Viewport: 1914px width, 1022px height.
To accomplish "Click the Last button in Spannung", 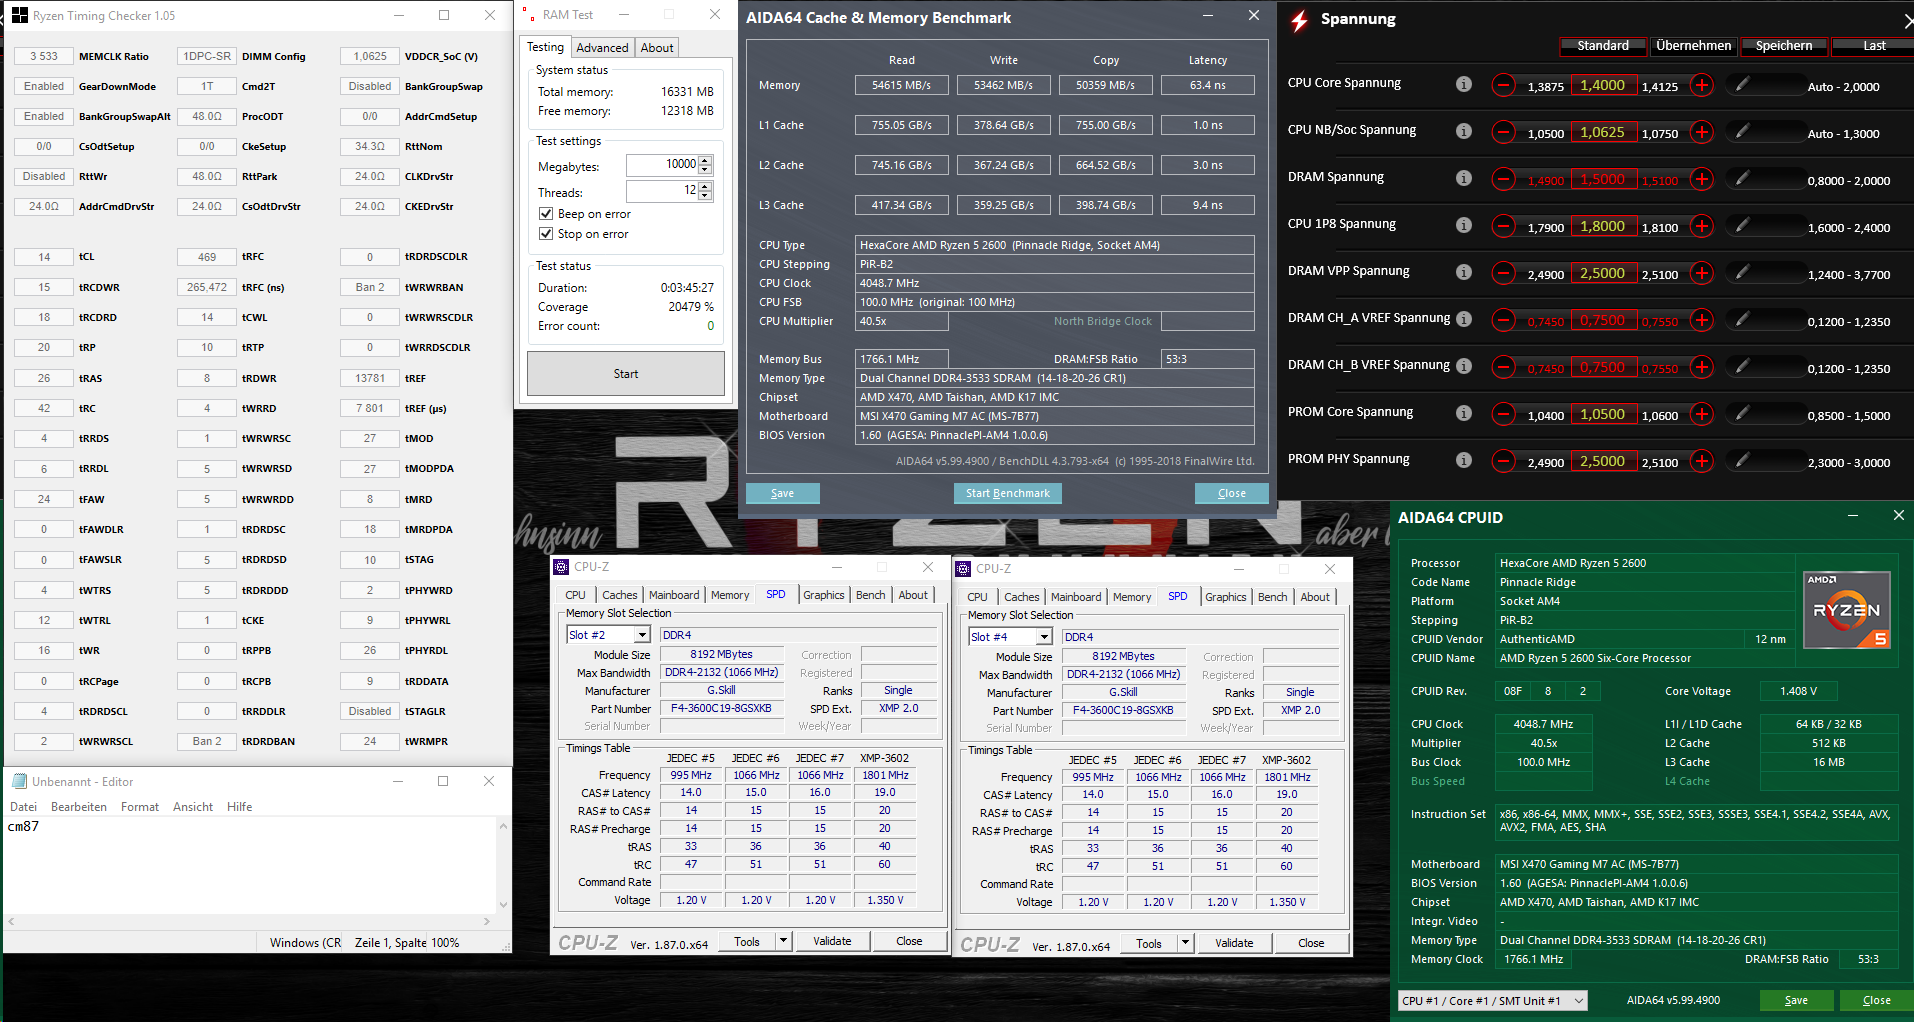I will [x=1873, y=46].
